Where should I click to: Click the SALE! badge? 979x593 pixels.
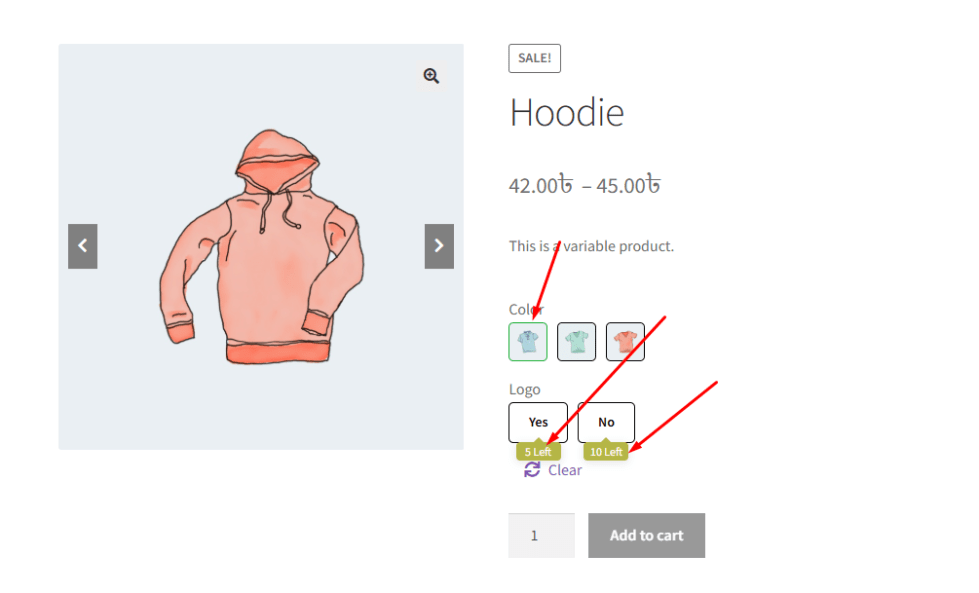click(534, 59)
